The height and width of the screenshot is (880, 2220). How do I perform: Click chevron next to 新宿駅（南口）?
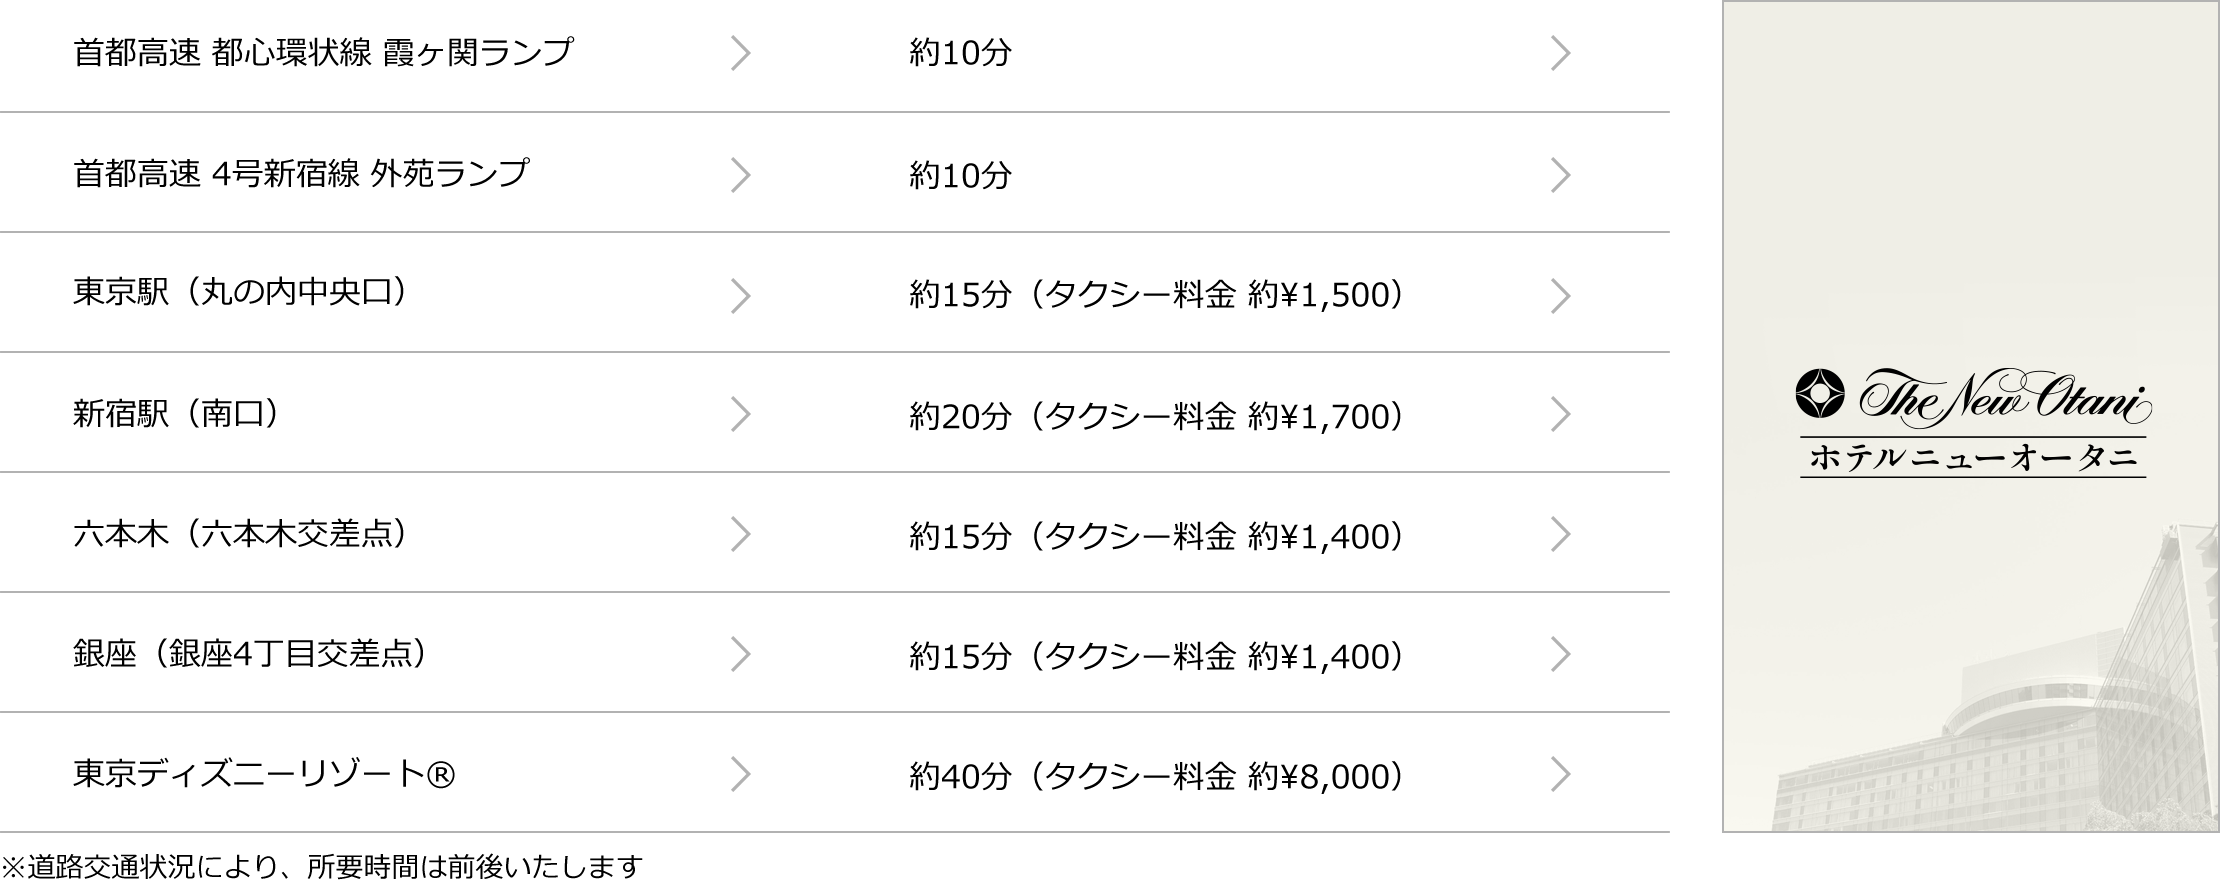point(740,414)
